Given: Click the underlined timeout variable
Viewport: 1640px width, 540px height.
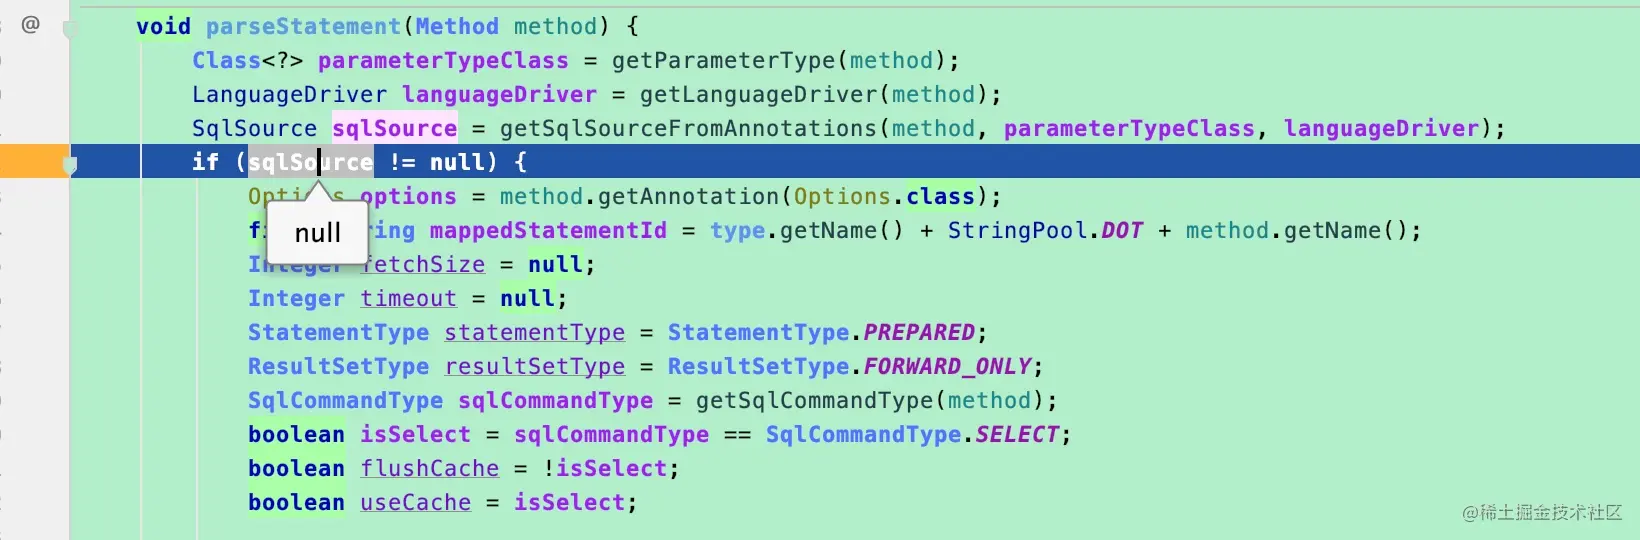Looking at the screenshot, I should click(408, 298).
